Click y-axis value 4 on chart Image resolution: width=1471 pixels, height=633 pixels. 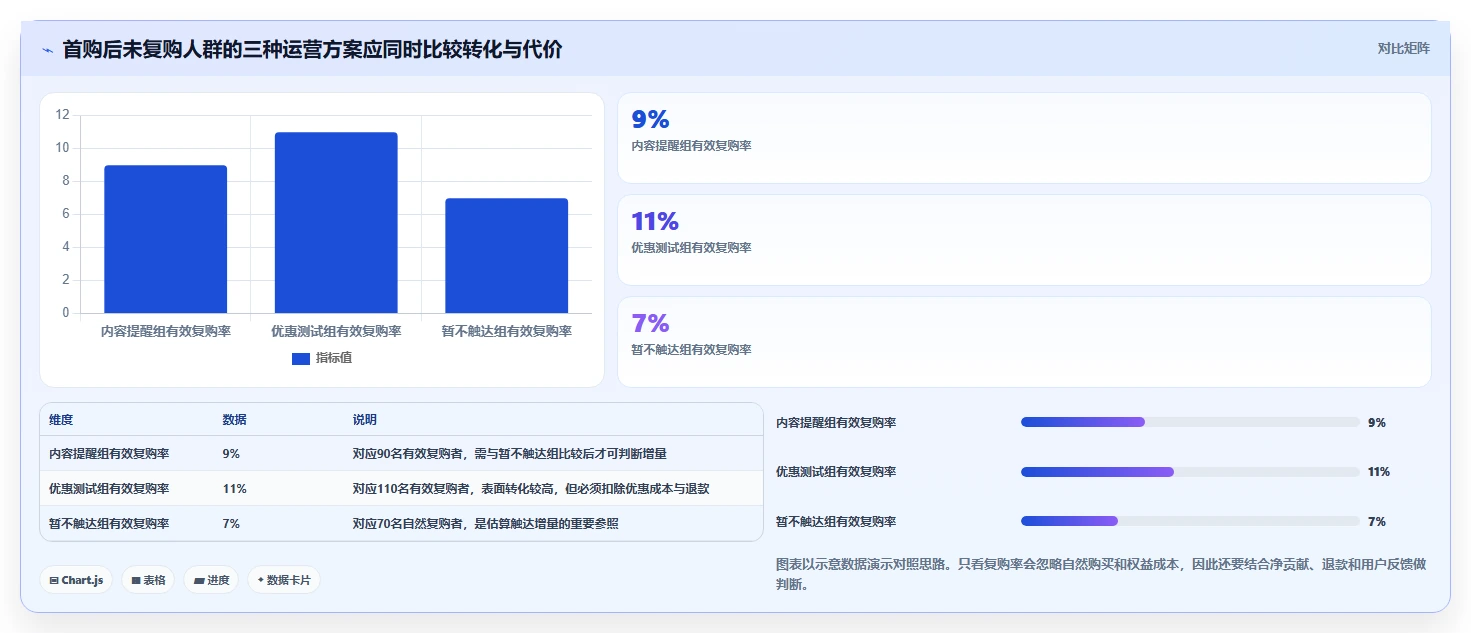tap(65, 247)
